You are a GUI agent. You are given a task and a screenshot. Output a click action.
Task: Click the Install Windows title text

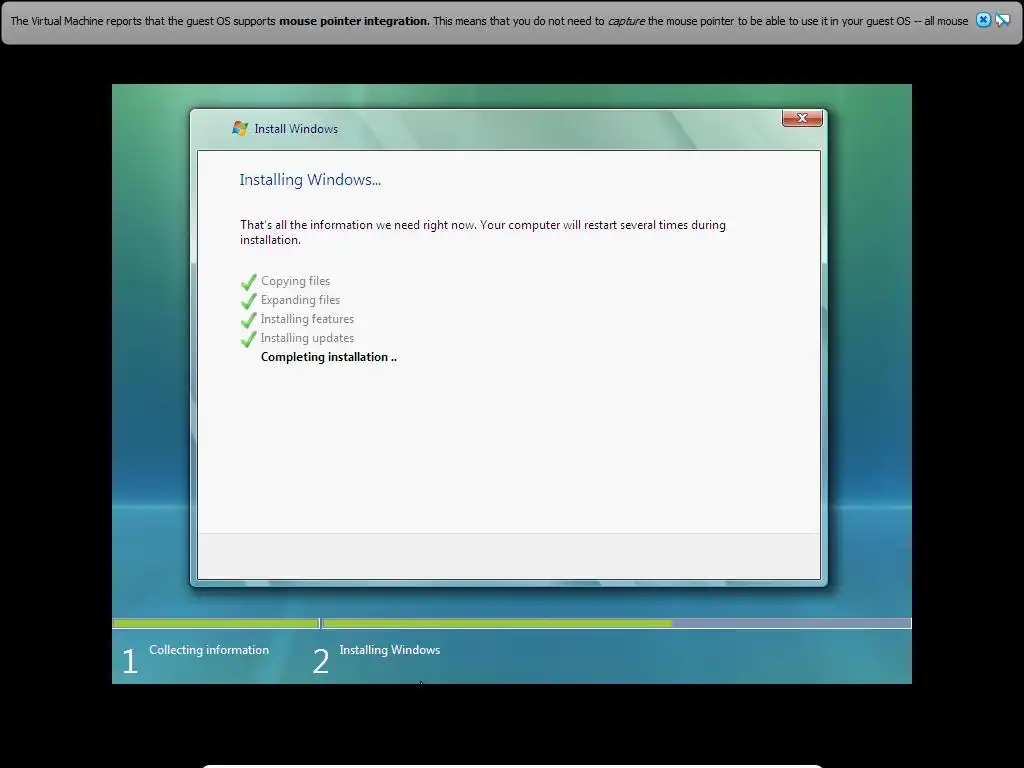click(x=296, y=129)
